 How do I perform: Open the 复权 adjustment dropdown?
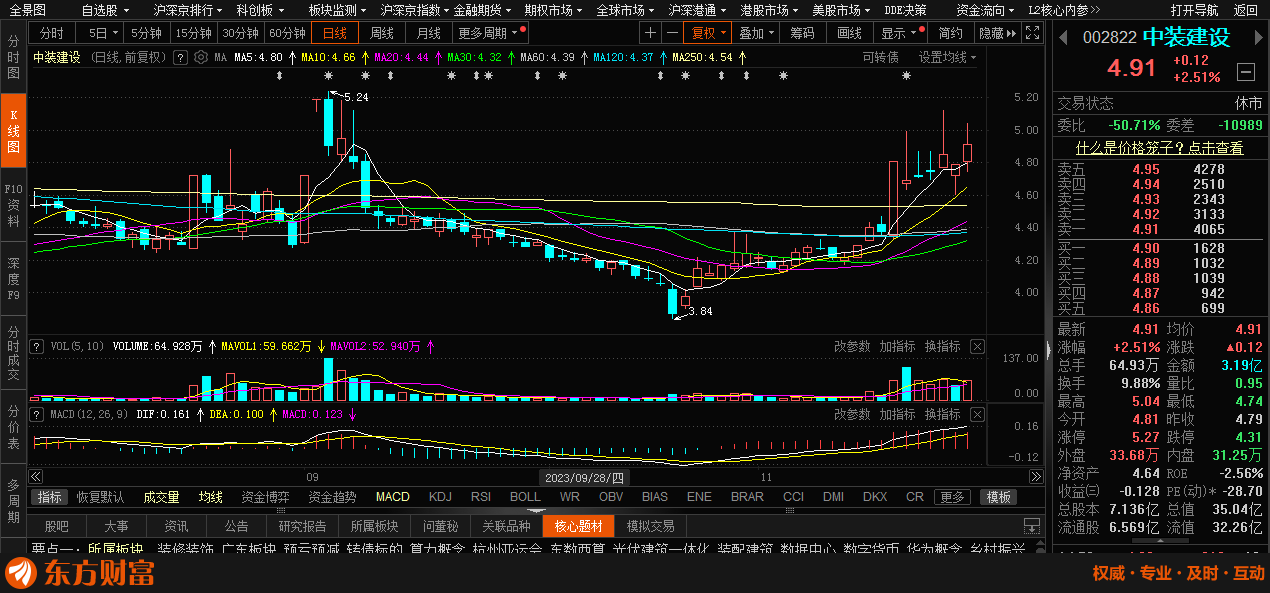pyautogui.click(x=709, y=33)
